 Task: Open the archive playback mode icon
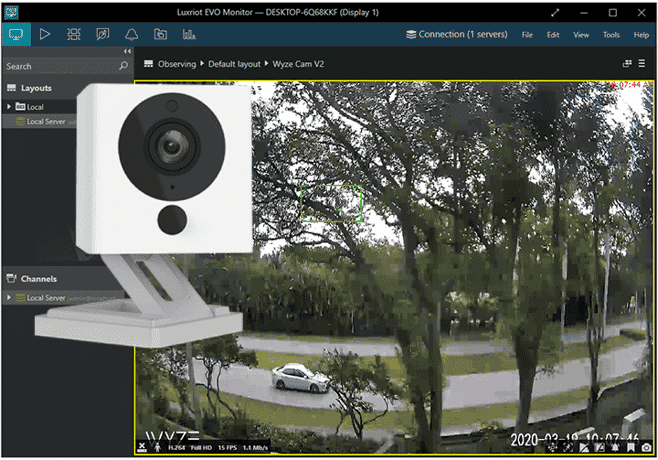tap(44, 34)
